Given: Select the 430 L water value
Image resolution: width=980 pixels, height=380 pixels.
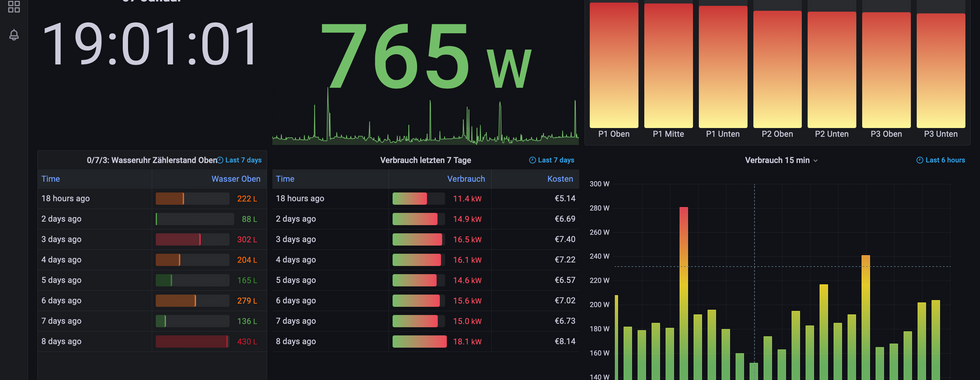Looking at the screenshot, I should pyautogui.click(x=247, y=342).
